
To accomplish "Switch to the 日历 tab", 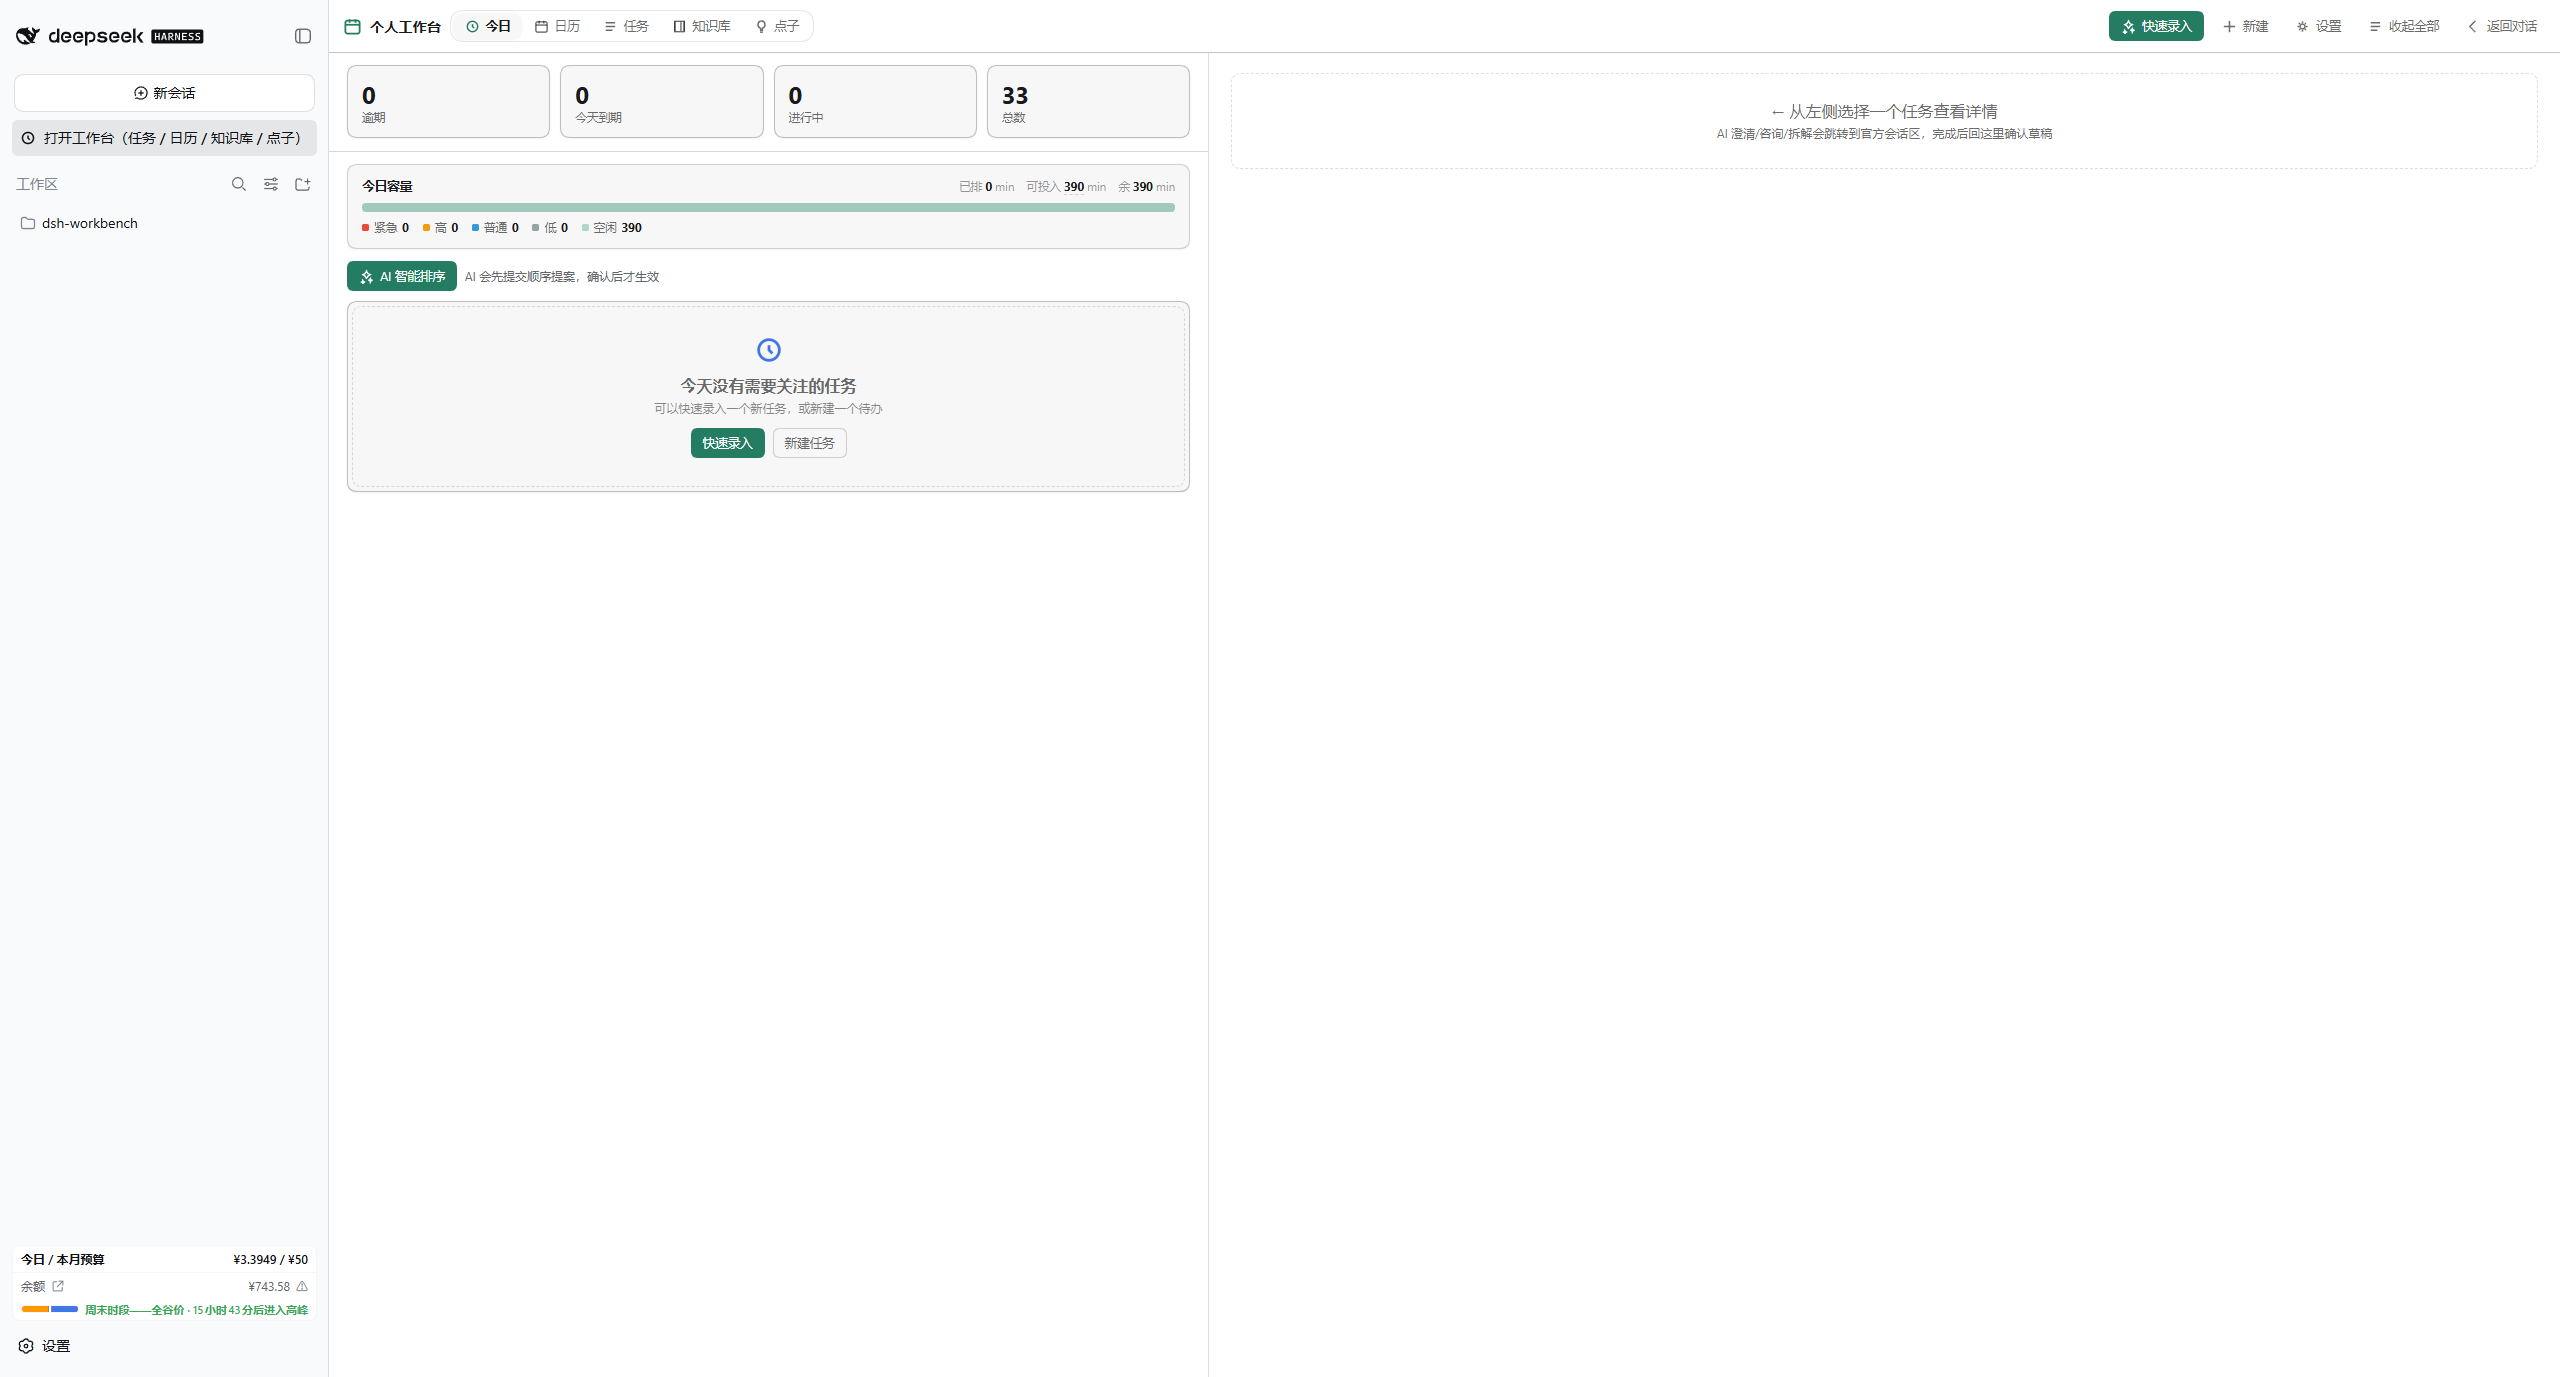I will [x=557, y=26].
